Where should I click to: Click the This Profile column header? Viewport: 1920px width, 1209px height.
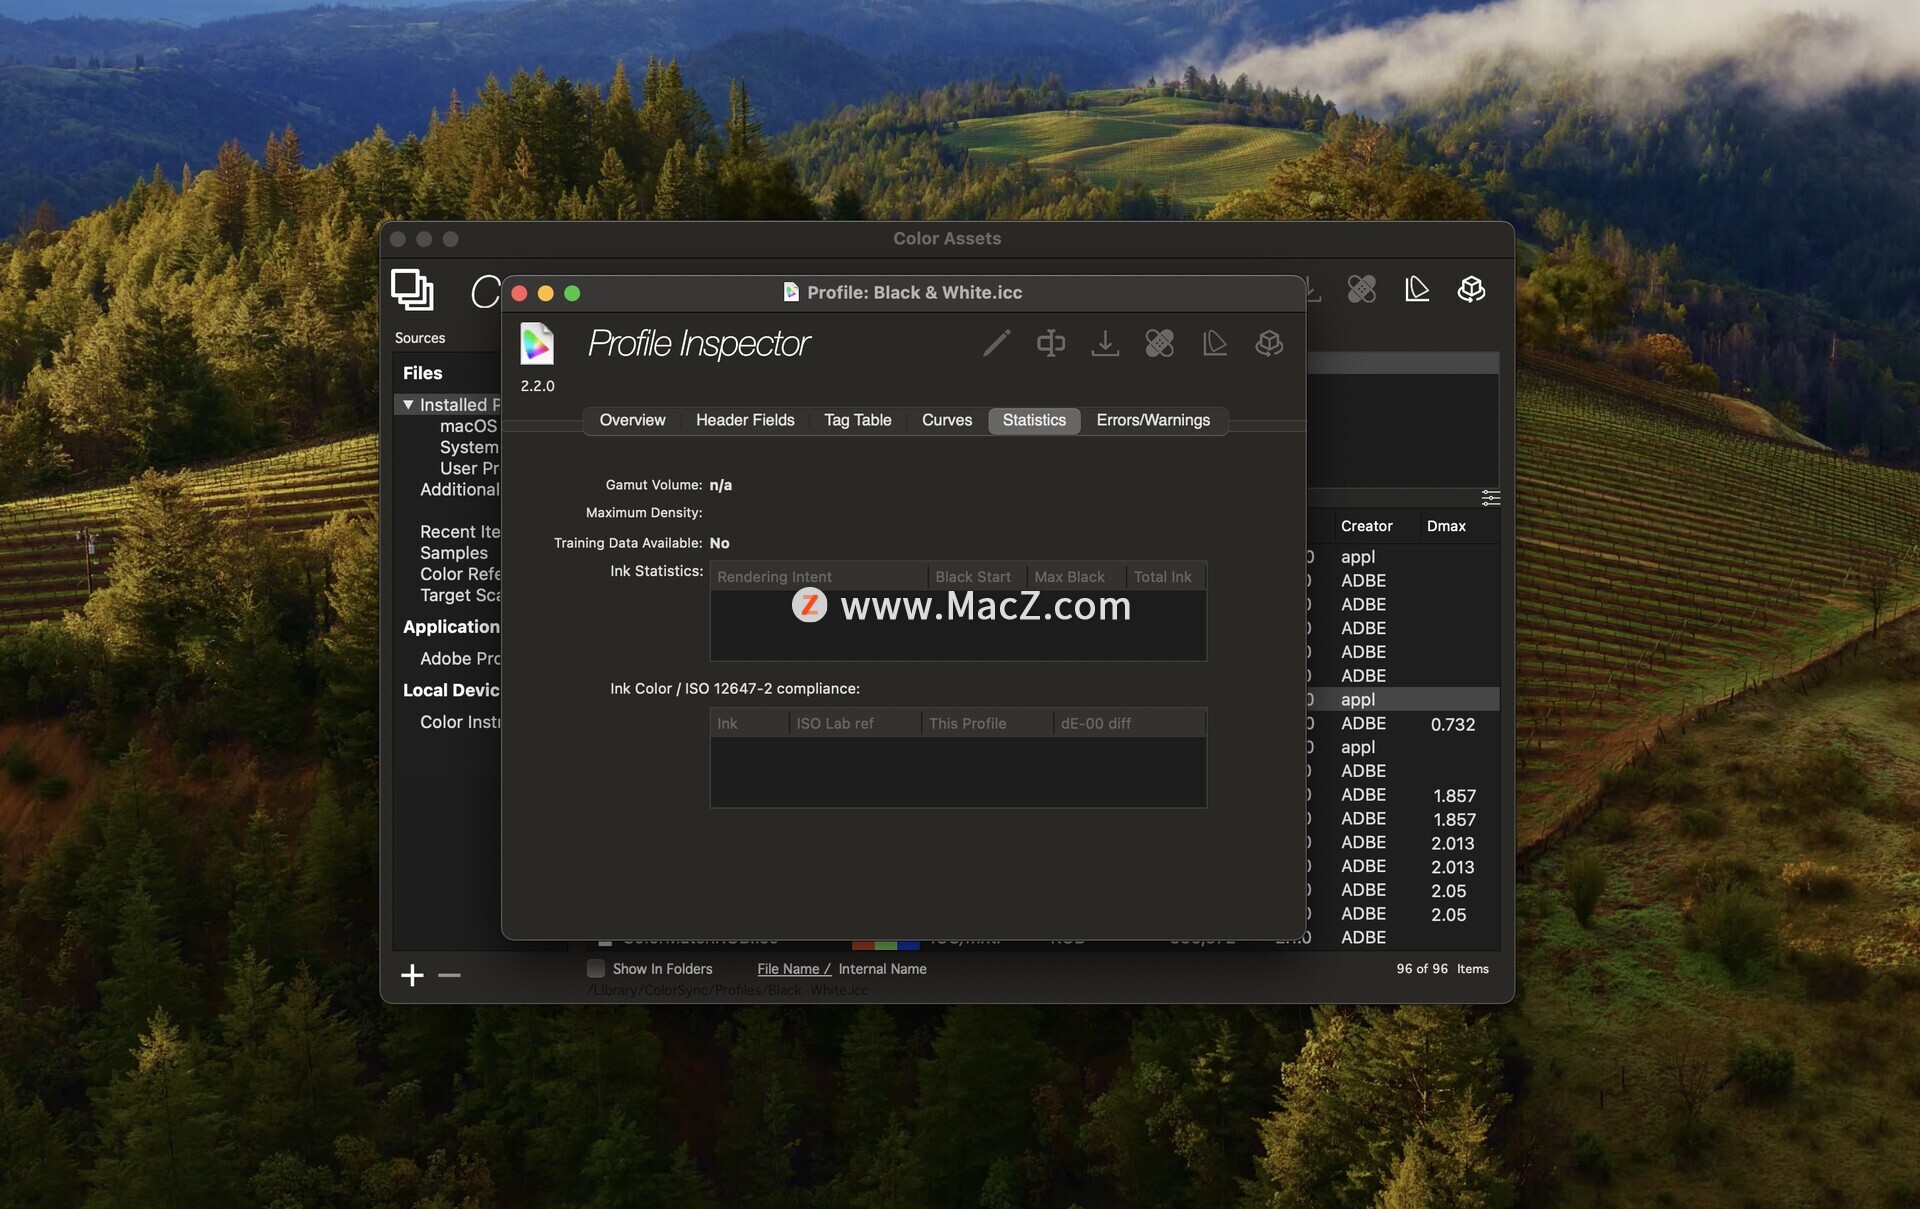[987, 723]
